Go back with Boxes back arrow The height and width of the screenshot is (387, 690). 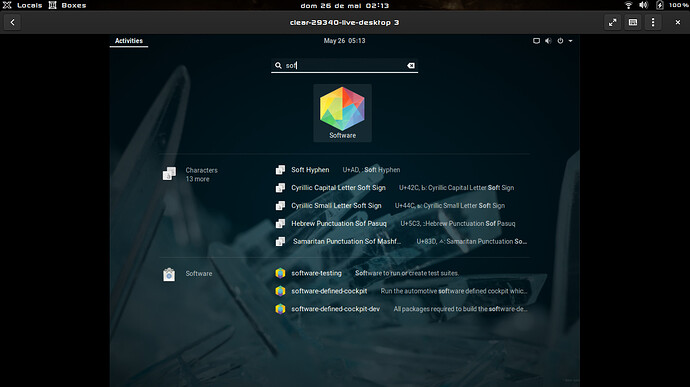click(12, 22)
